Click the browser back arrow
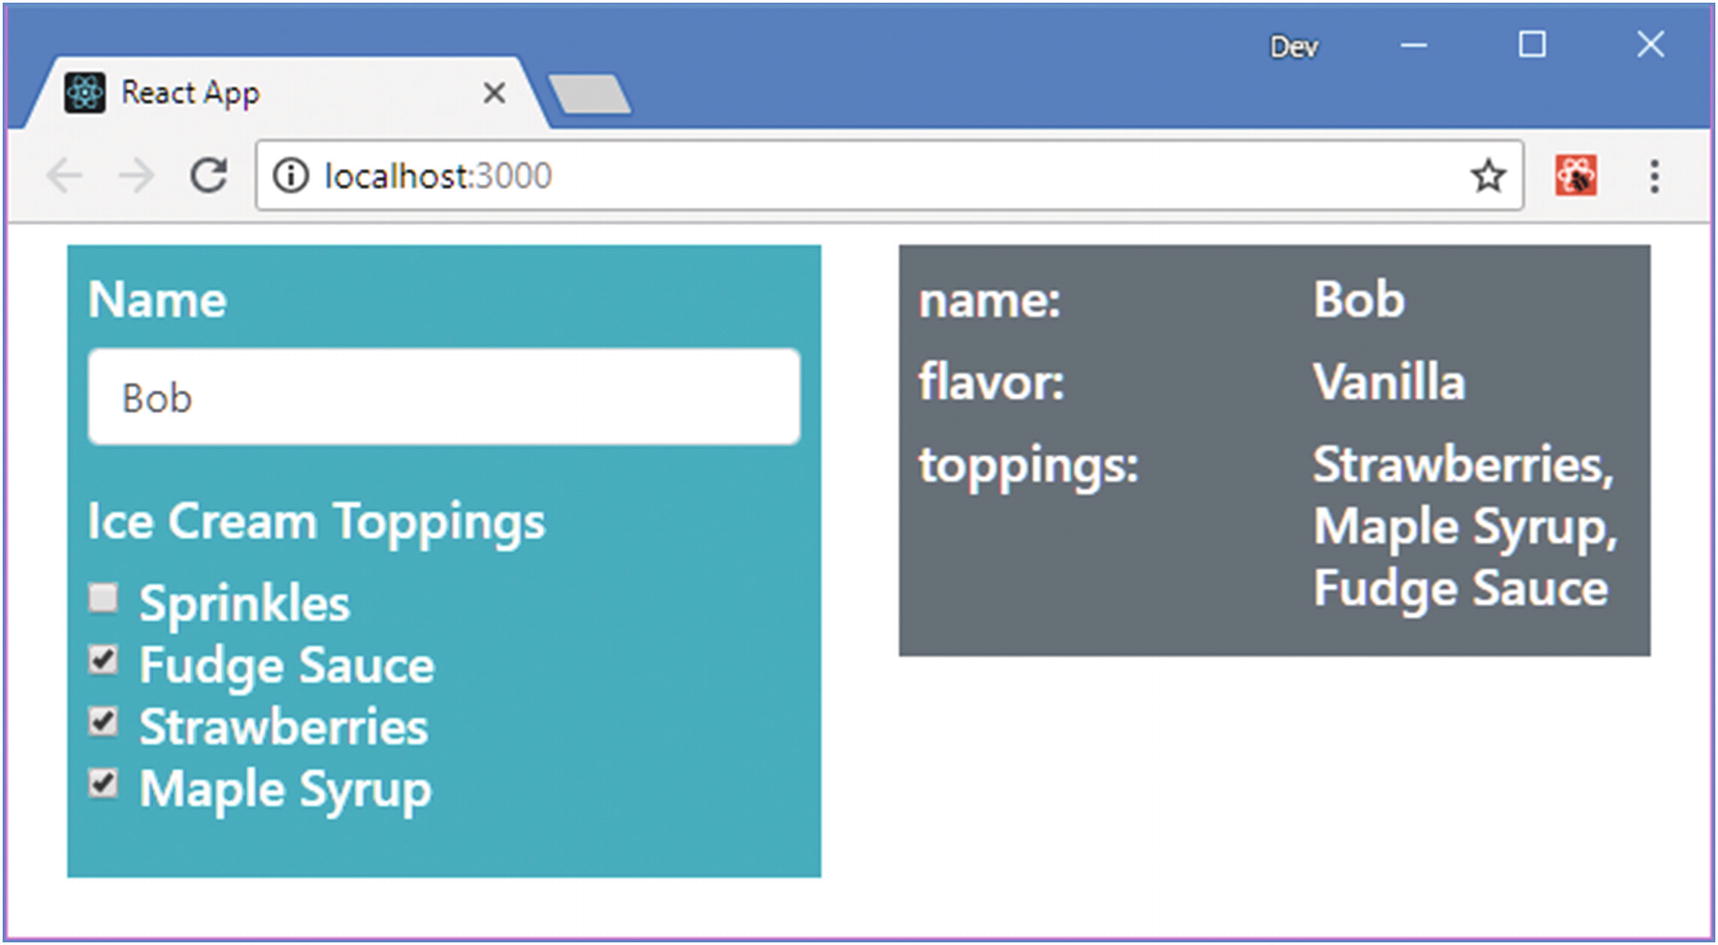 [x=65, y=176]
